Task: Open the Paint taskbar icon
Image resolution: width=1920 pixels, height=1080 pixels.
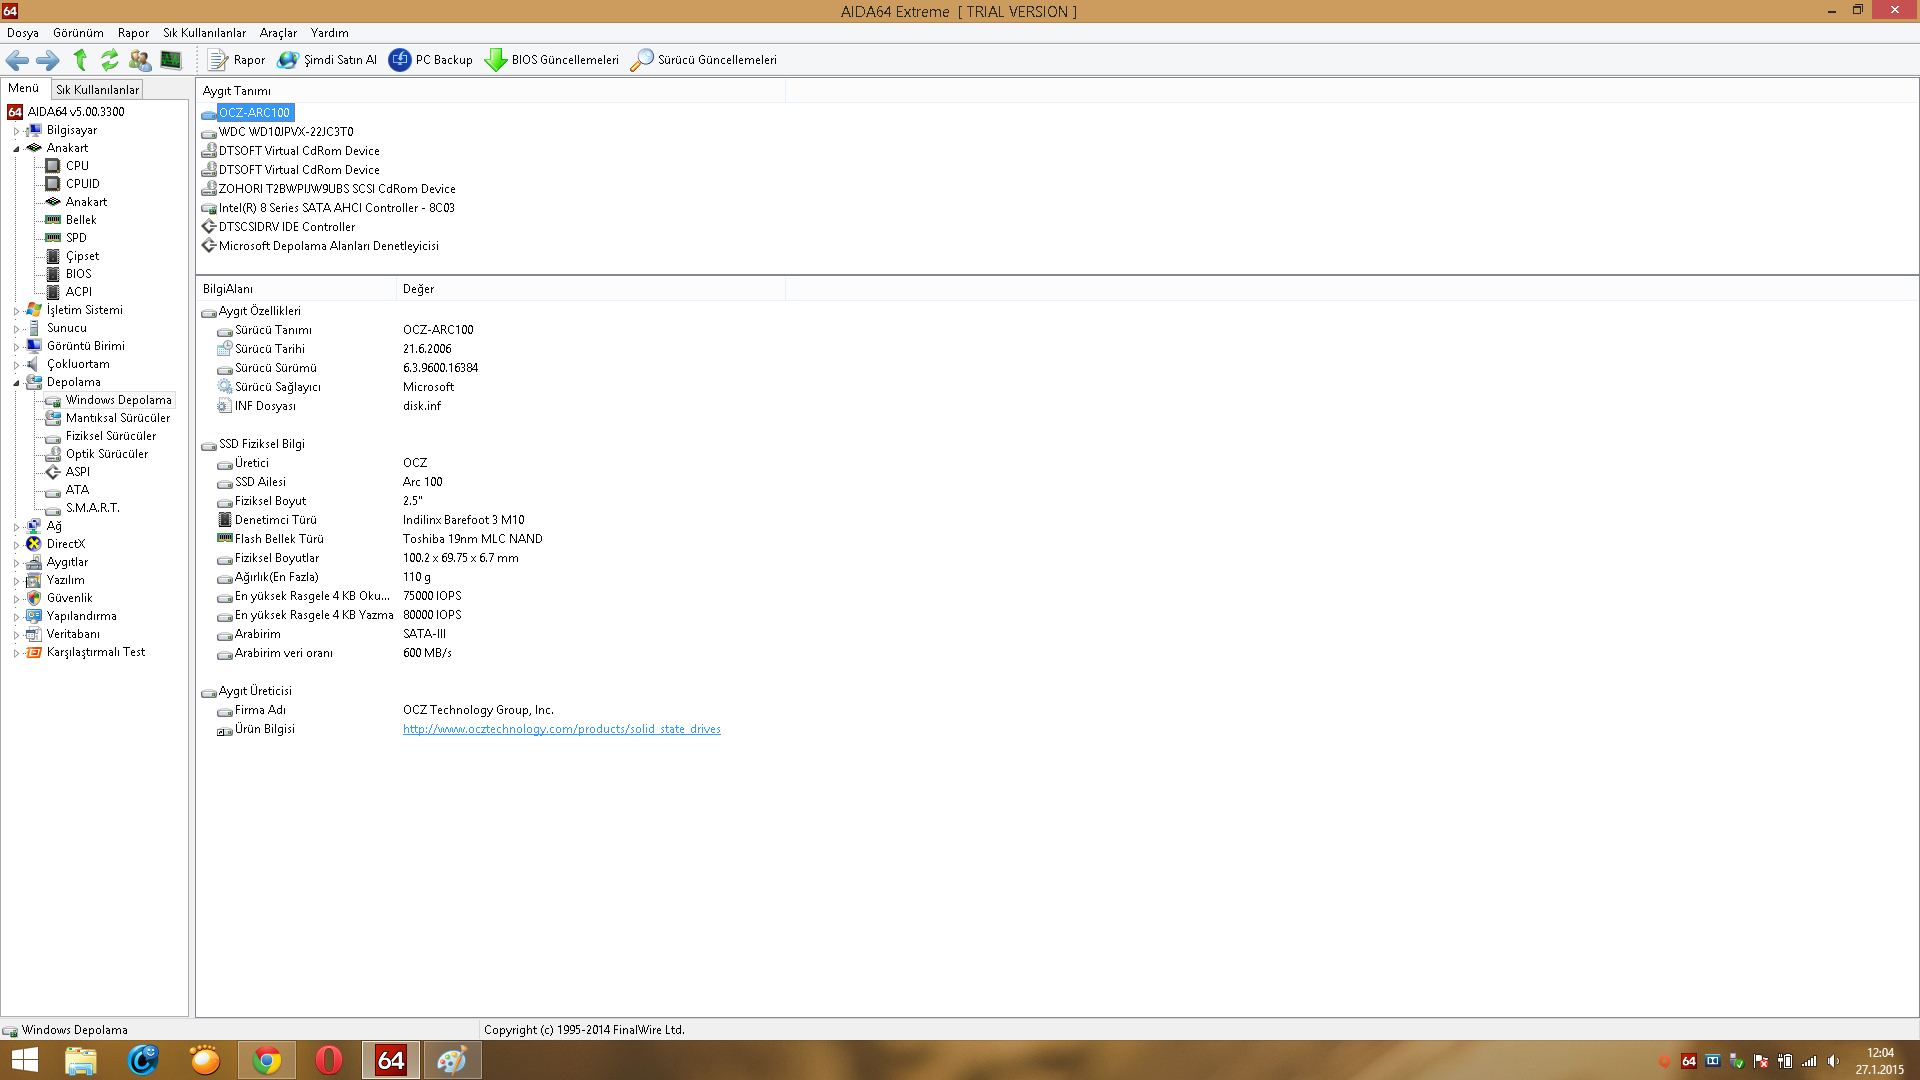Action: click(x=453, y=1060)
